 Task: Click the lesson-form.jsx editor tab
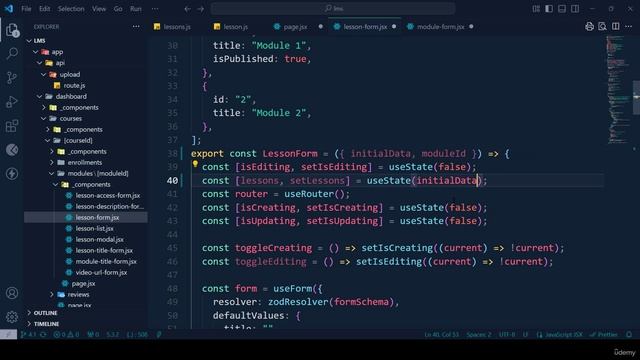coord(364,27)
